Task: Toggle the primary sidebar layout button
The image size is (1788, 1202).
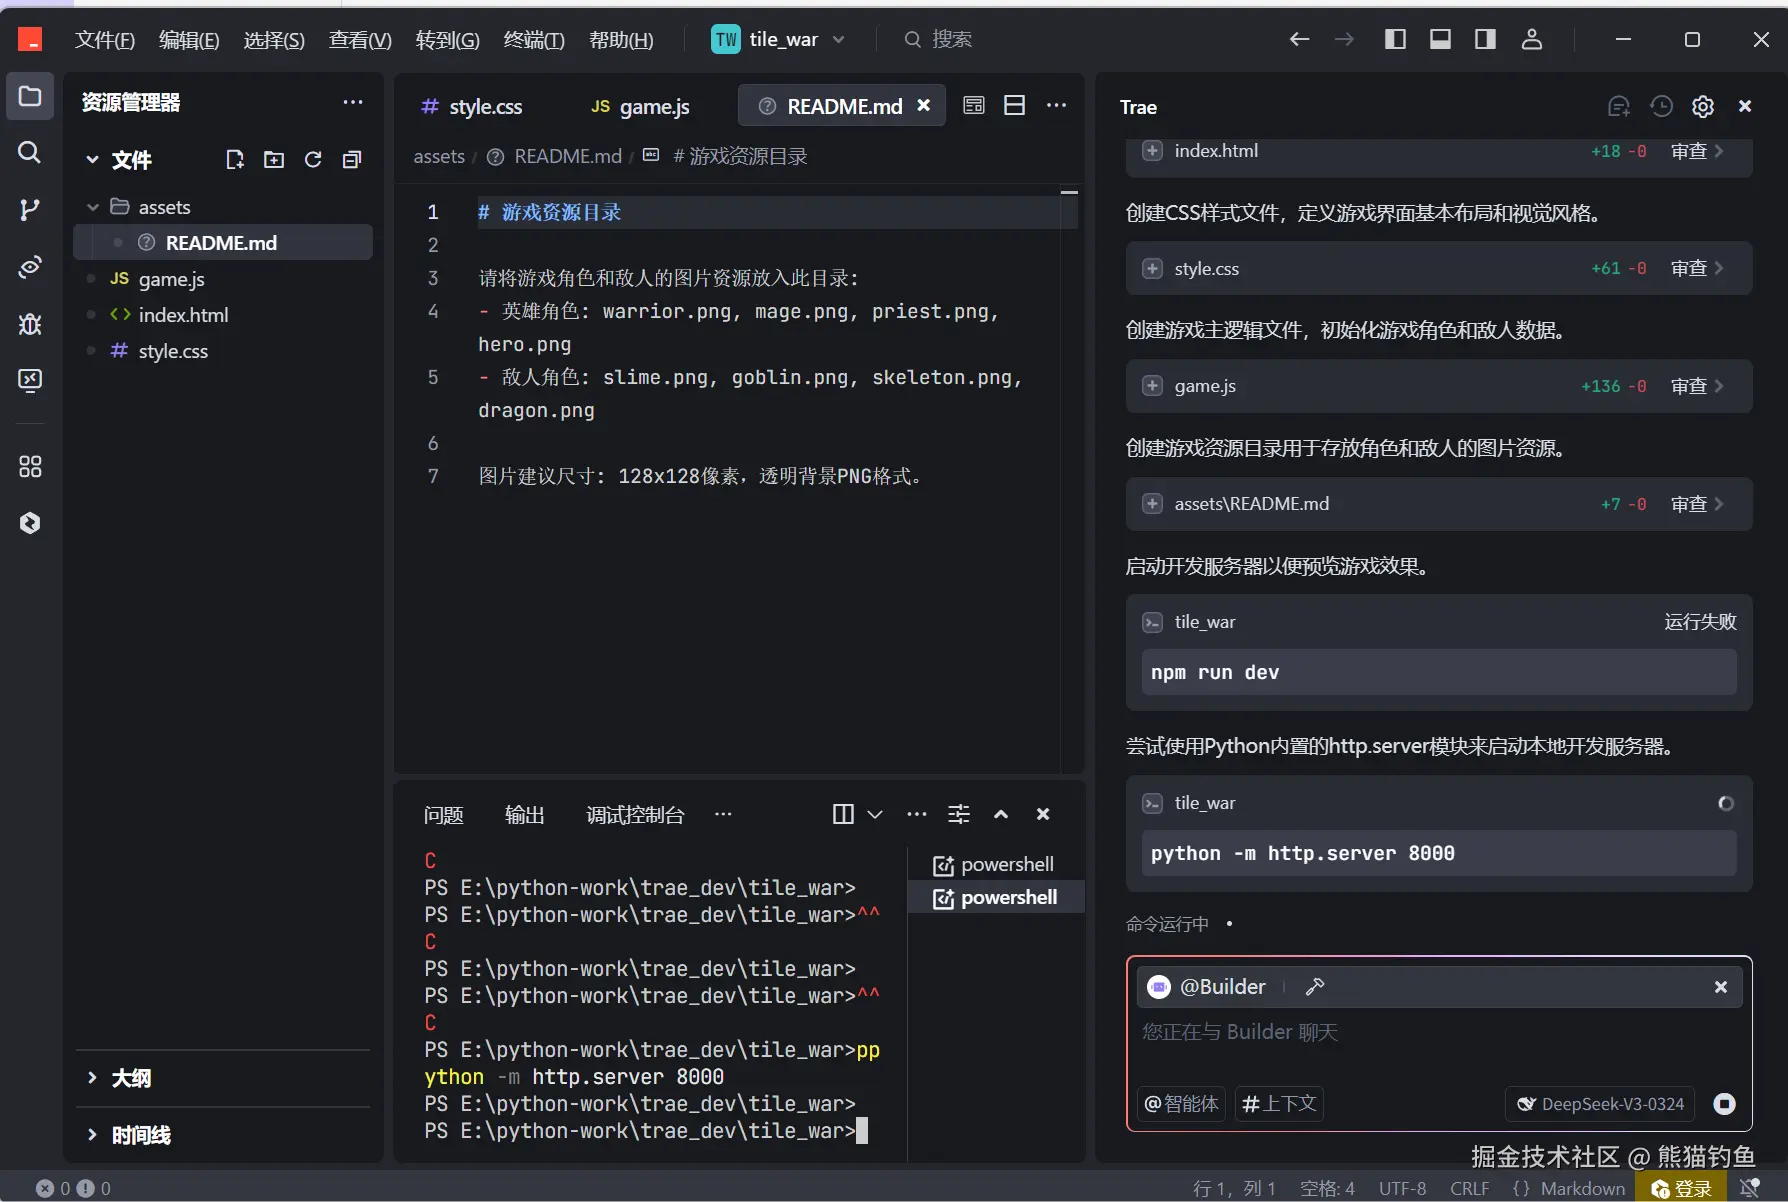Action: point(1395,39)
